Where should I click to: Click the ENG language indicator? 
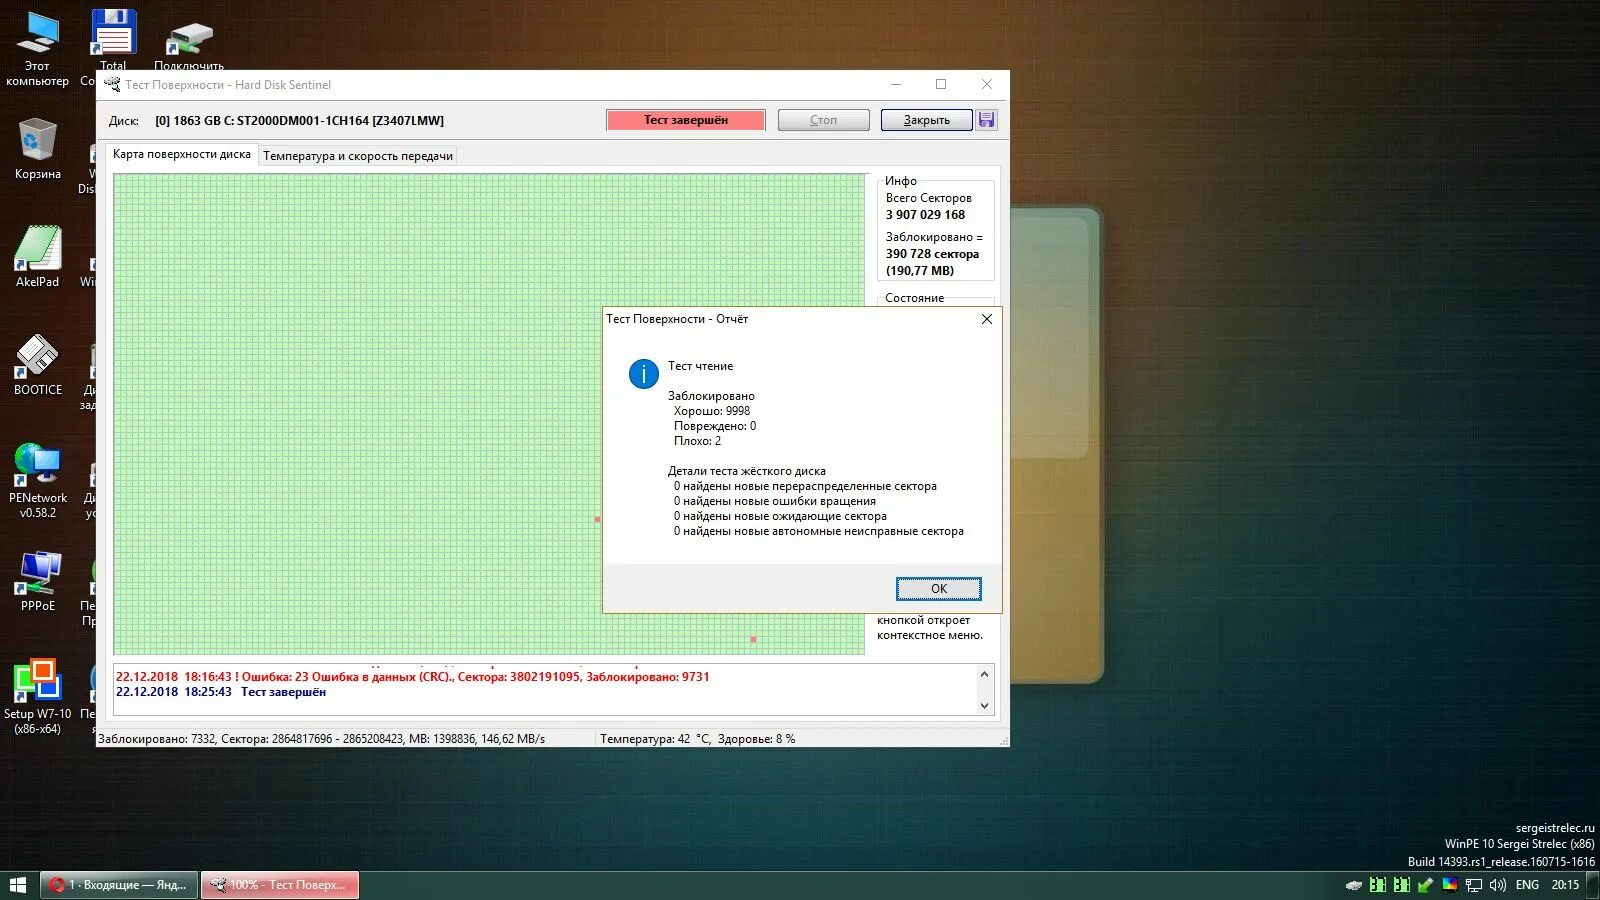(x=1527, y=885)
